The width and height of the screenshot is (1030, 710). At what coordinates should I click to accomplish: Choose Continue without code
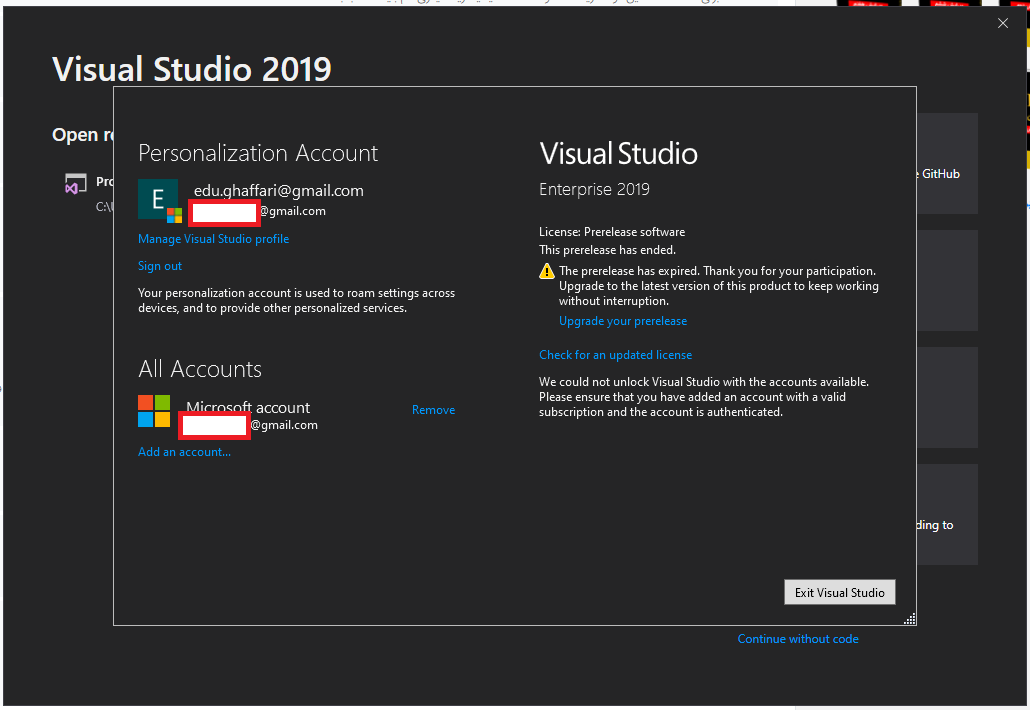(x=797, y=639)
